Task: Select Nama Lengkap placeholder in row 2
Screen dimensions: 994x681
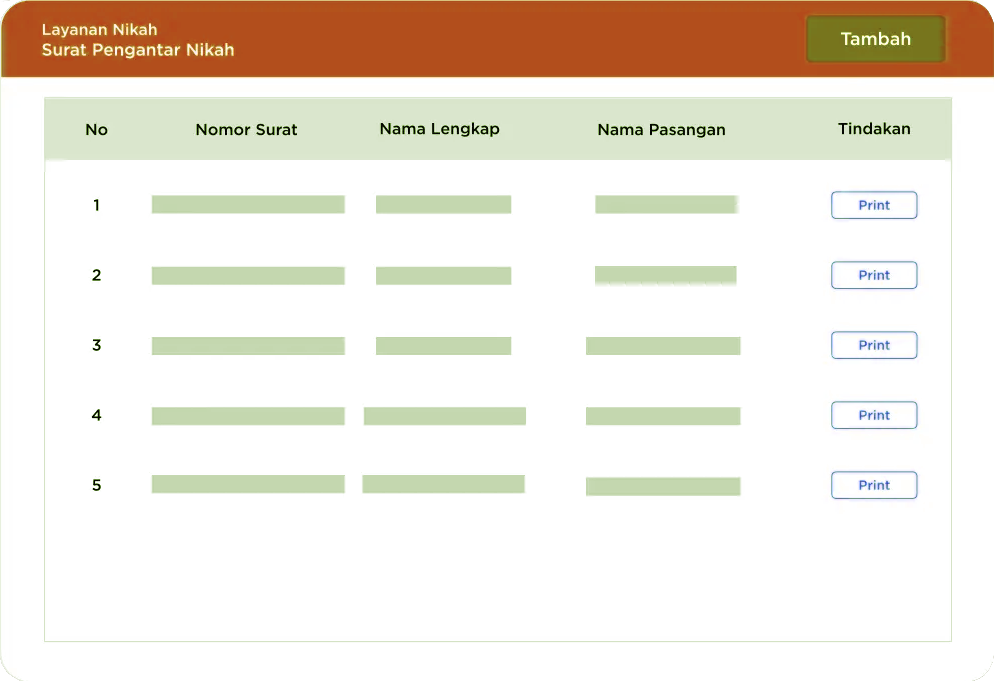Action: tap(443, 276)
